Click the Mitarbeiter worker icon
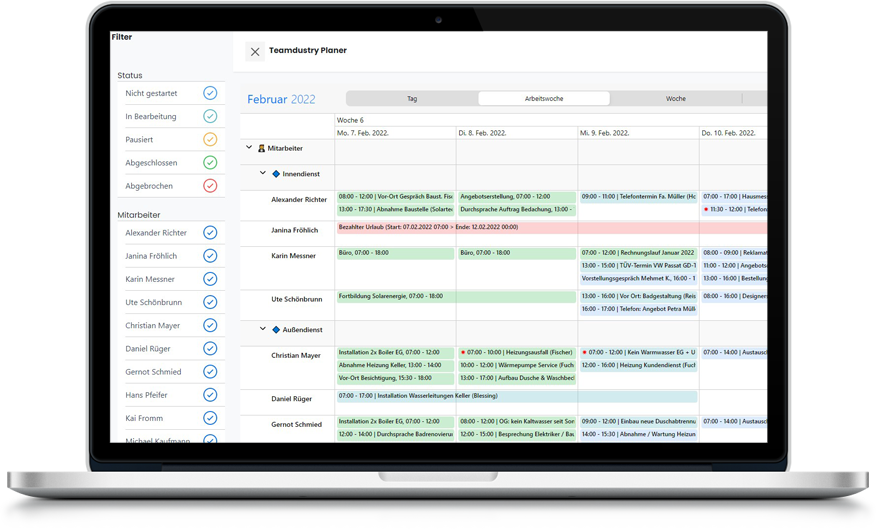This screenshot has width=876, height=529. (261, 149)
